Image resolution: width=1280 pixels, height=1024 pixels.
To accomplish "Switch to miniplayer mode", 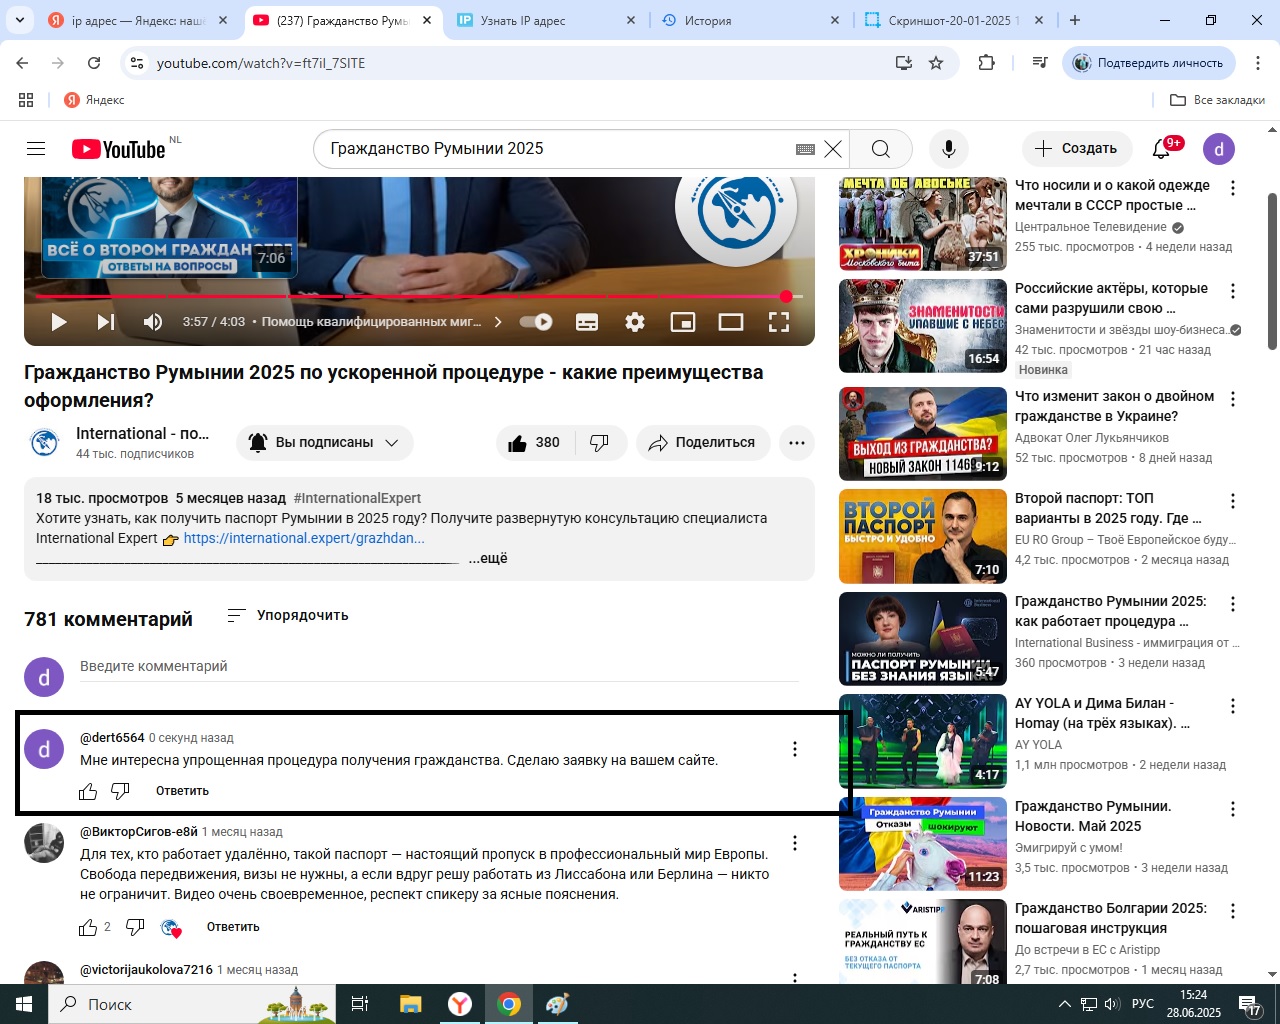I will 683,322.
